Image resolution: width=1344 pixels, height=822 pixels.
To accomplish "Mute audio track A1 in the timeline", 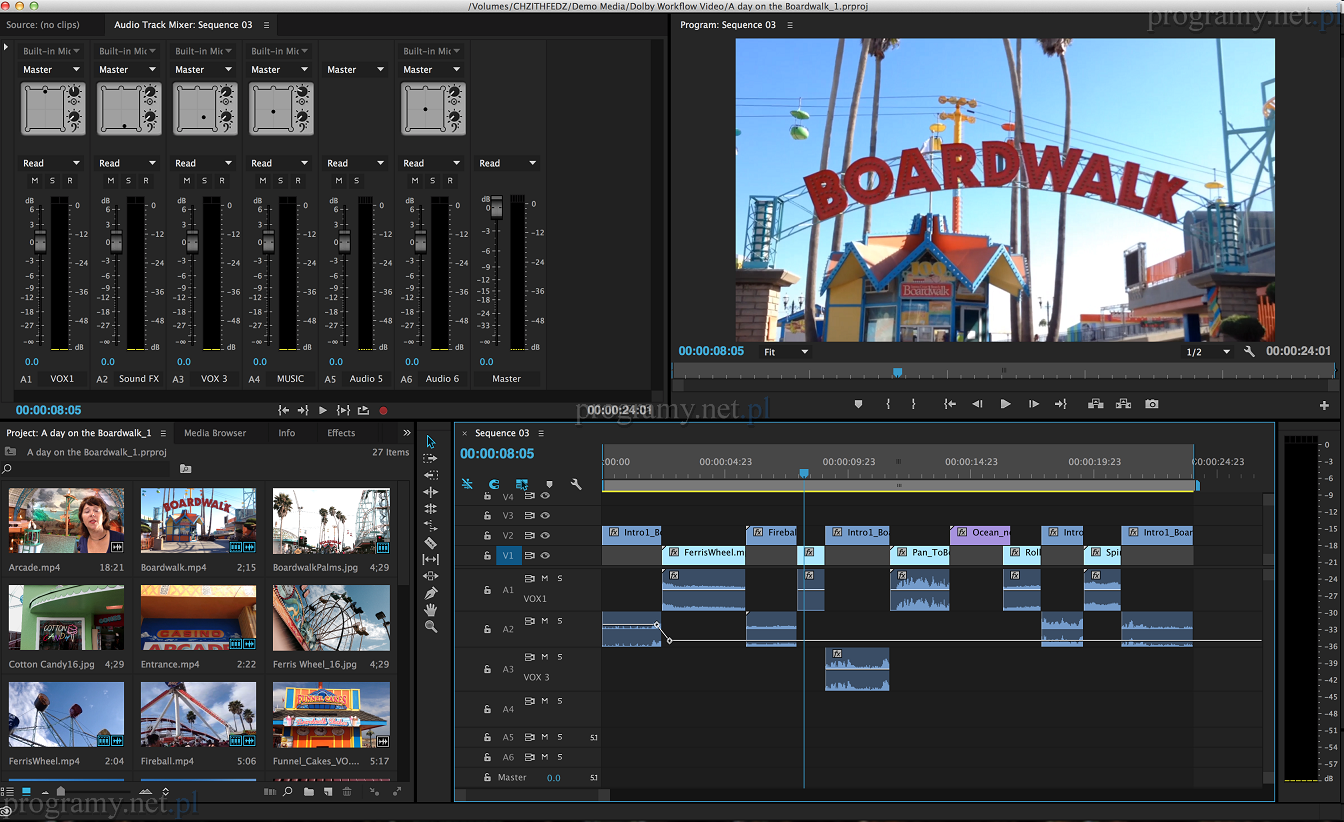I will (545, 578).
